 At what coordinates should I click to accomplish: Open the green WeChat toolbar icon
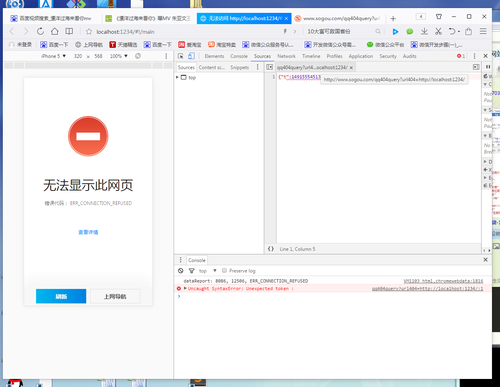pos(410,32)
